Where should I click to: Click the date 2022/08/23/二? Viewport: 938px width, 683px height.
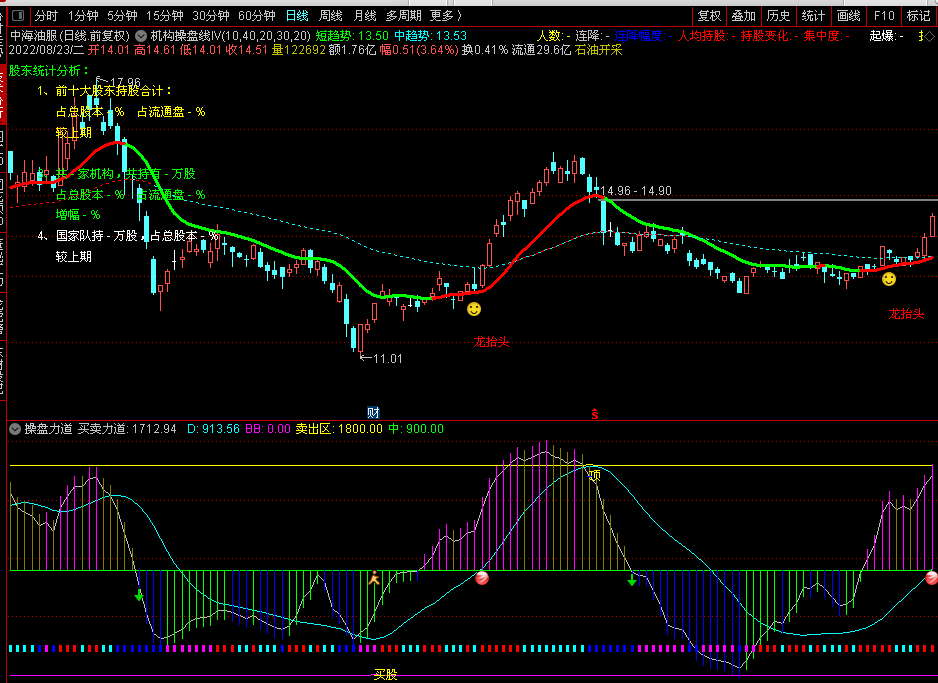(47, 50)
